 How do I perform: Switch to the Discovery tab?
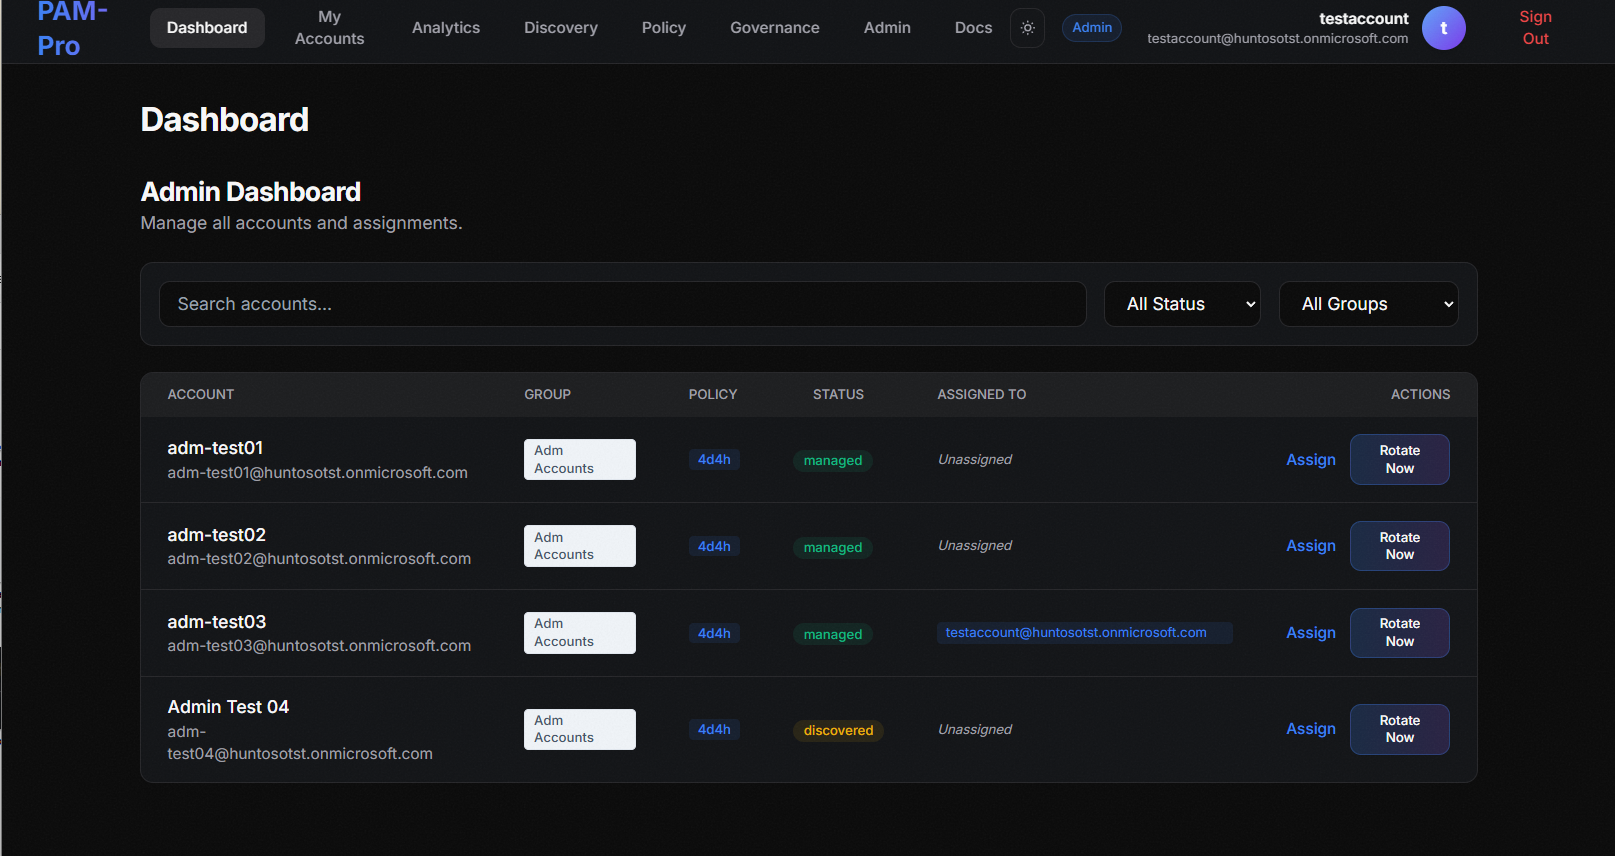(x=561, y=28)
